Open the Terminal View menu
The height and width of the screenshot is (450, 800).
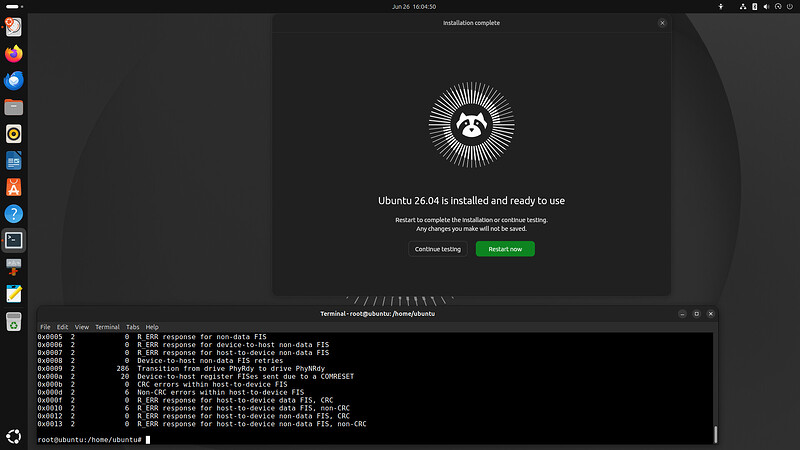coord(82,327)
